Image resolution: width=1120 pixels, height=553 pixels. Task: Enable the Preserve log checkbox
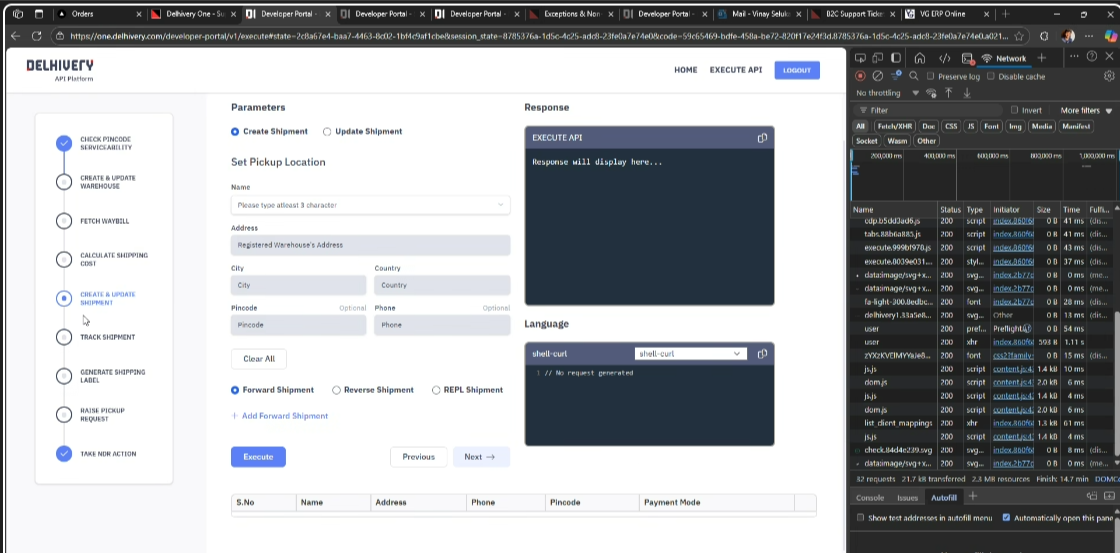click(931, 76)
